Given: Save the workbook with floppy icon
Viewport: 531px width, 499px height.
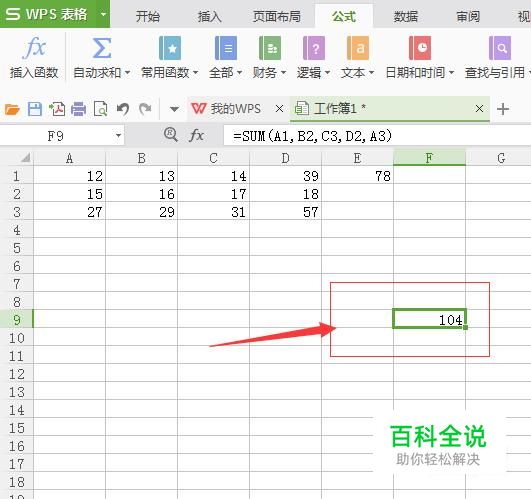Looking at the screenshot, I should pos(35,109).
